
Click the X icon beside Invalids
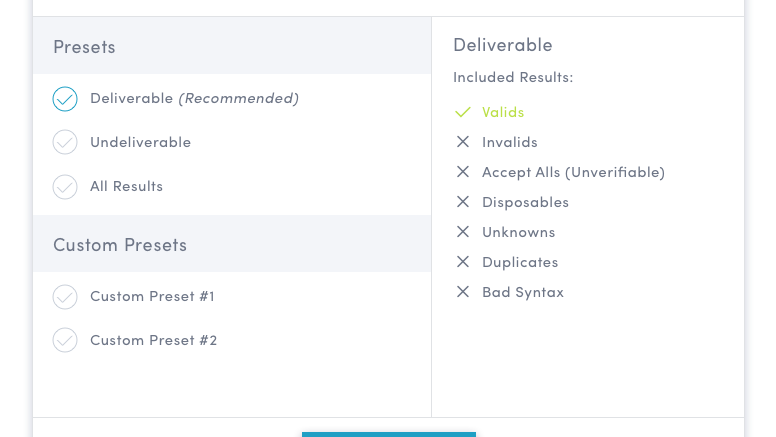[x=462, y=142]
